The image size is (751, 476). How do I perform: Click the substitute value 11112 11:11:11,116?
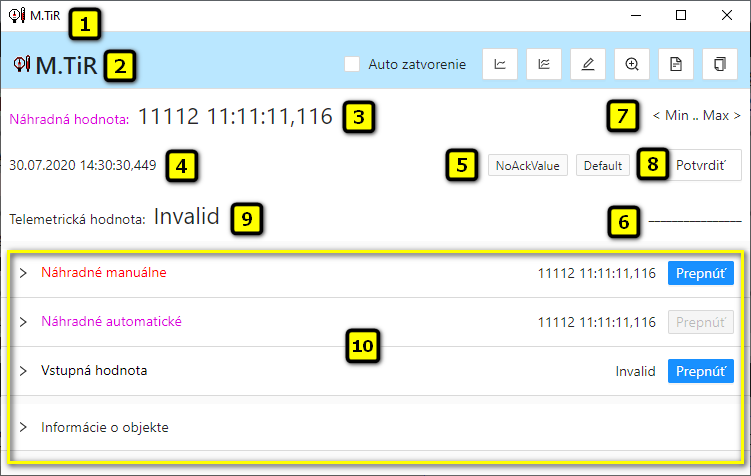[235, 116]
